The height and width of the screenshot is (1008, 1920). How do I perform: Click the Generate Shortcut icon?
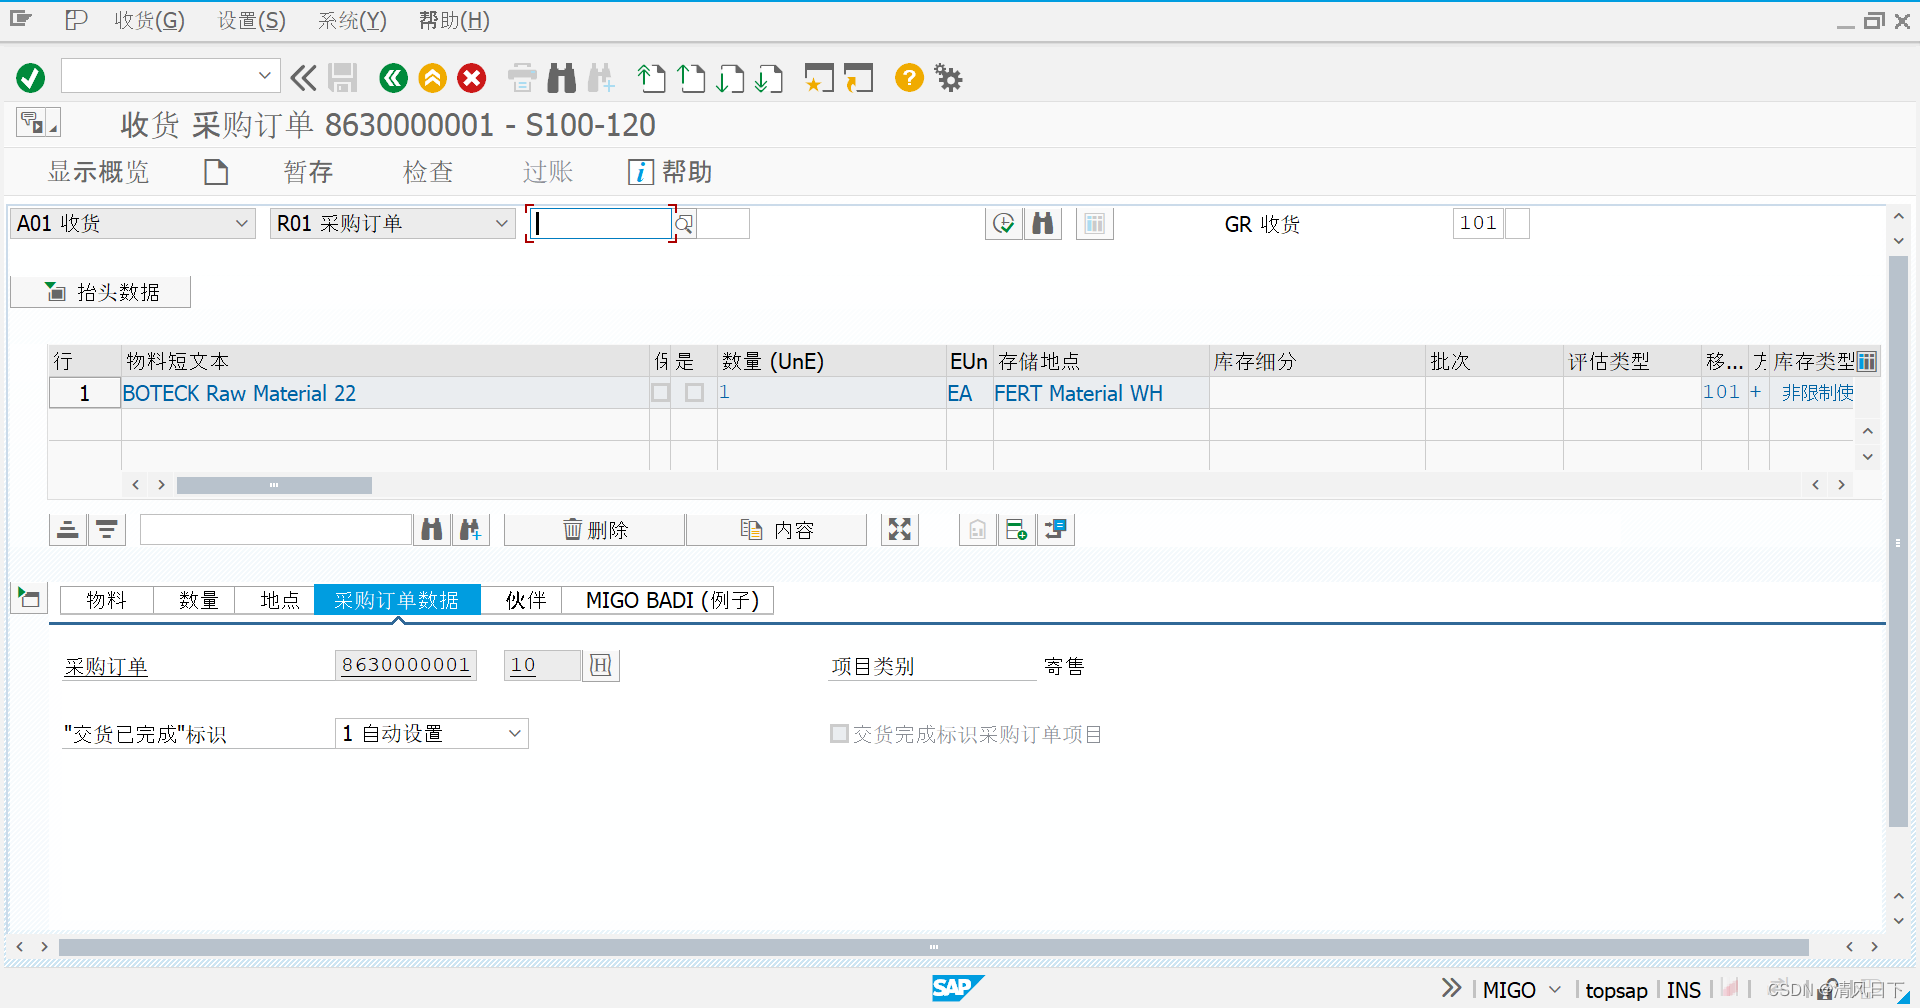tap(858, 78)
